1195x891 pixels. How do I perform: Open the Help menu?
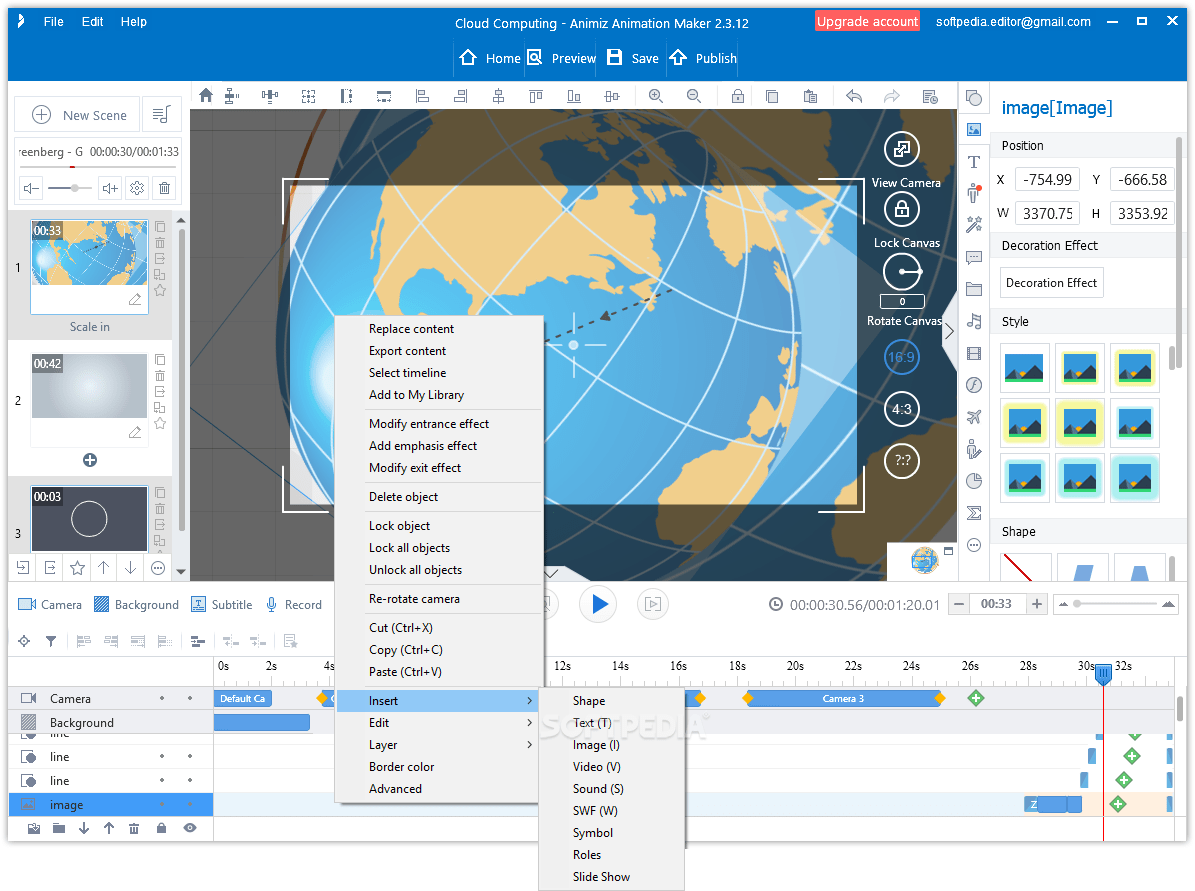point(133,21)
